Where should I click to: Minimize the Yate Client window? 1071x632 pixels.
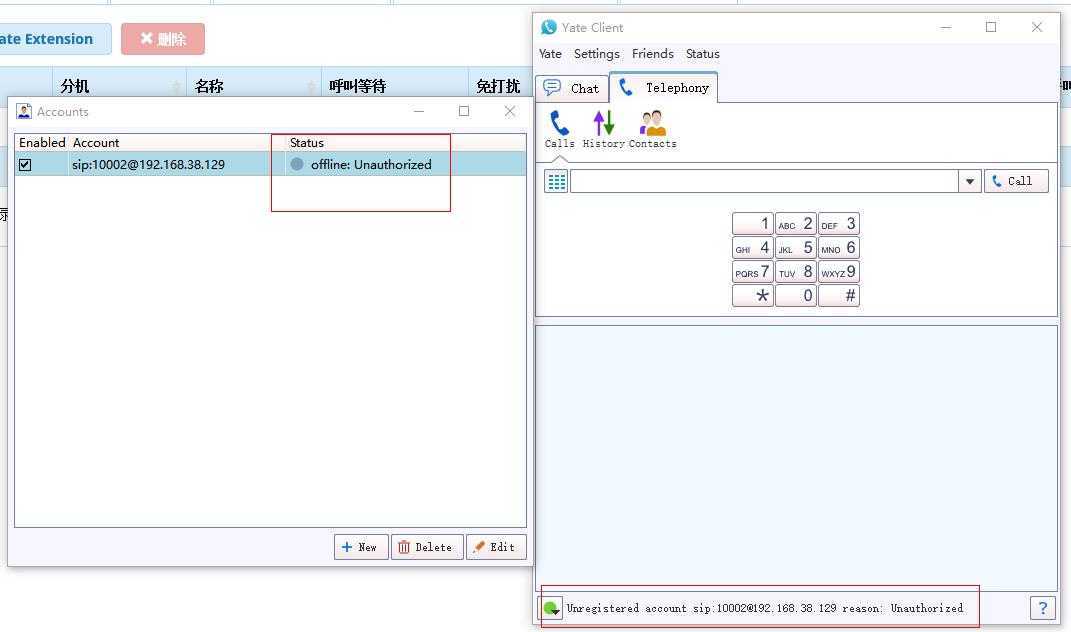click(x=946, y=27)
